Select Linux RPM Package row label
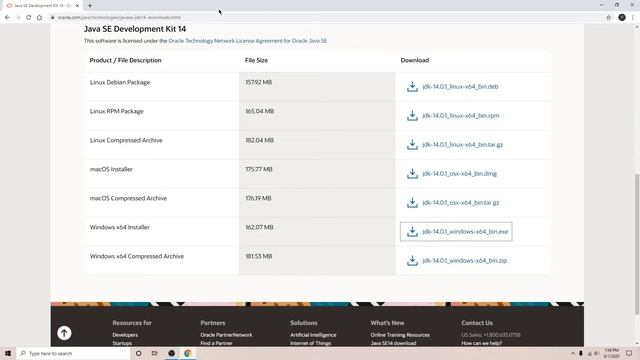640x360 pixels. point(117,111)
